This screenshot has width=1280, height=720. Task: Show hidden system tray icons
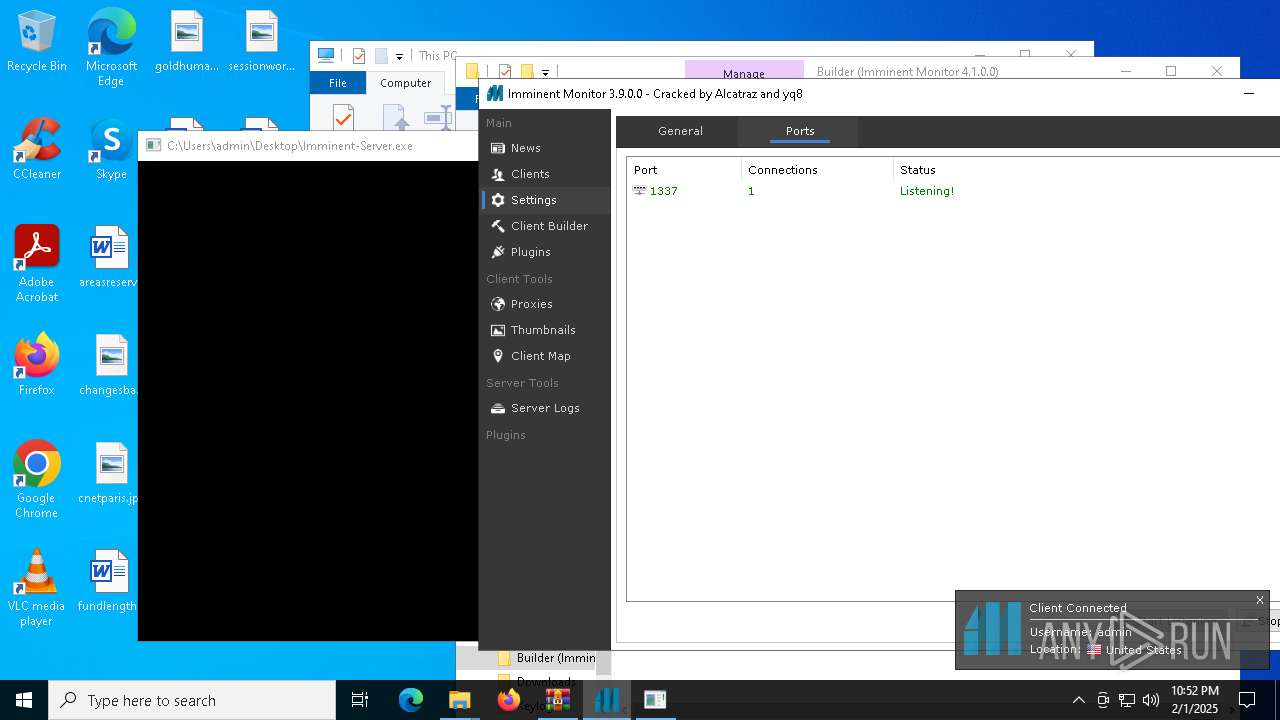coord(1078,700)
